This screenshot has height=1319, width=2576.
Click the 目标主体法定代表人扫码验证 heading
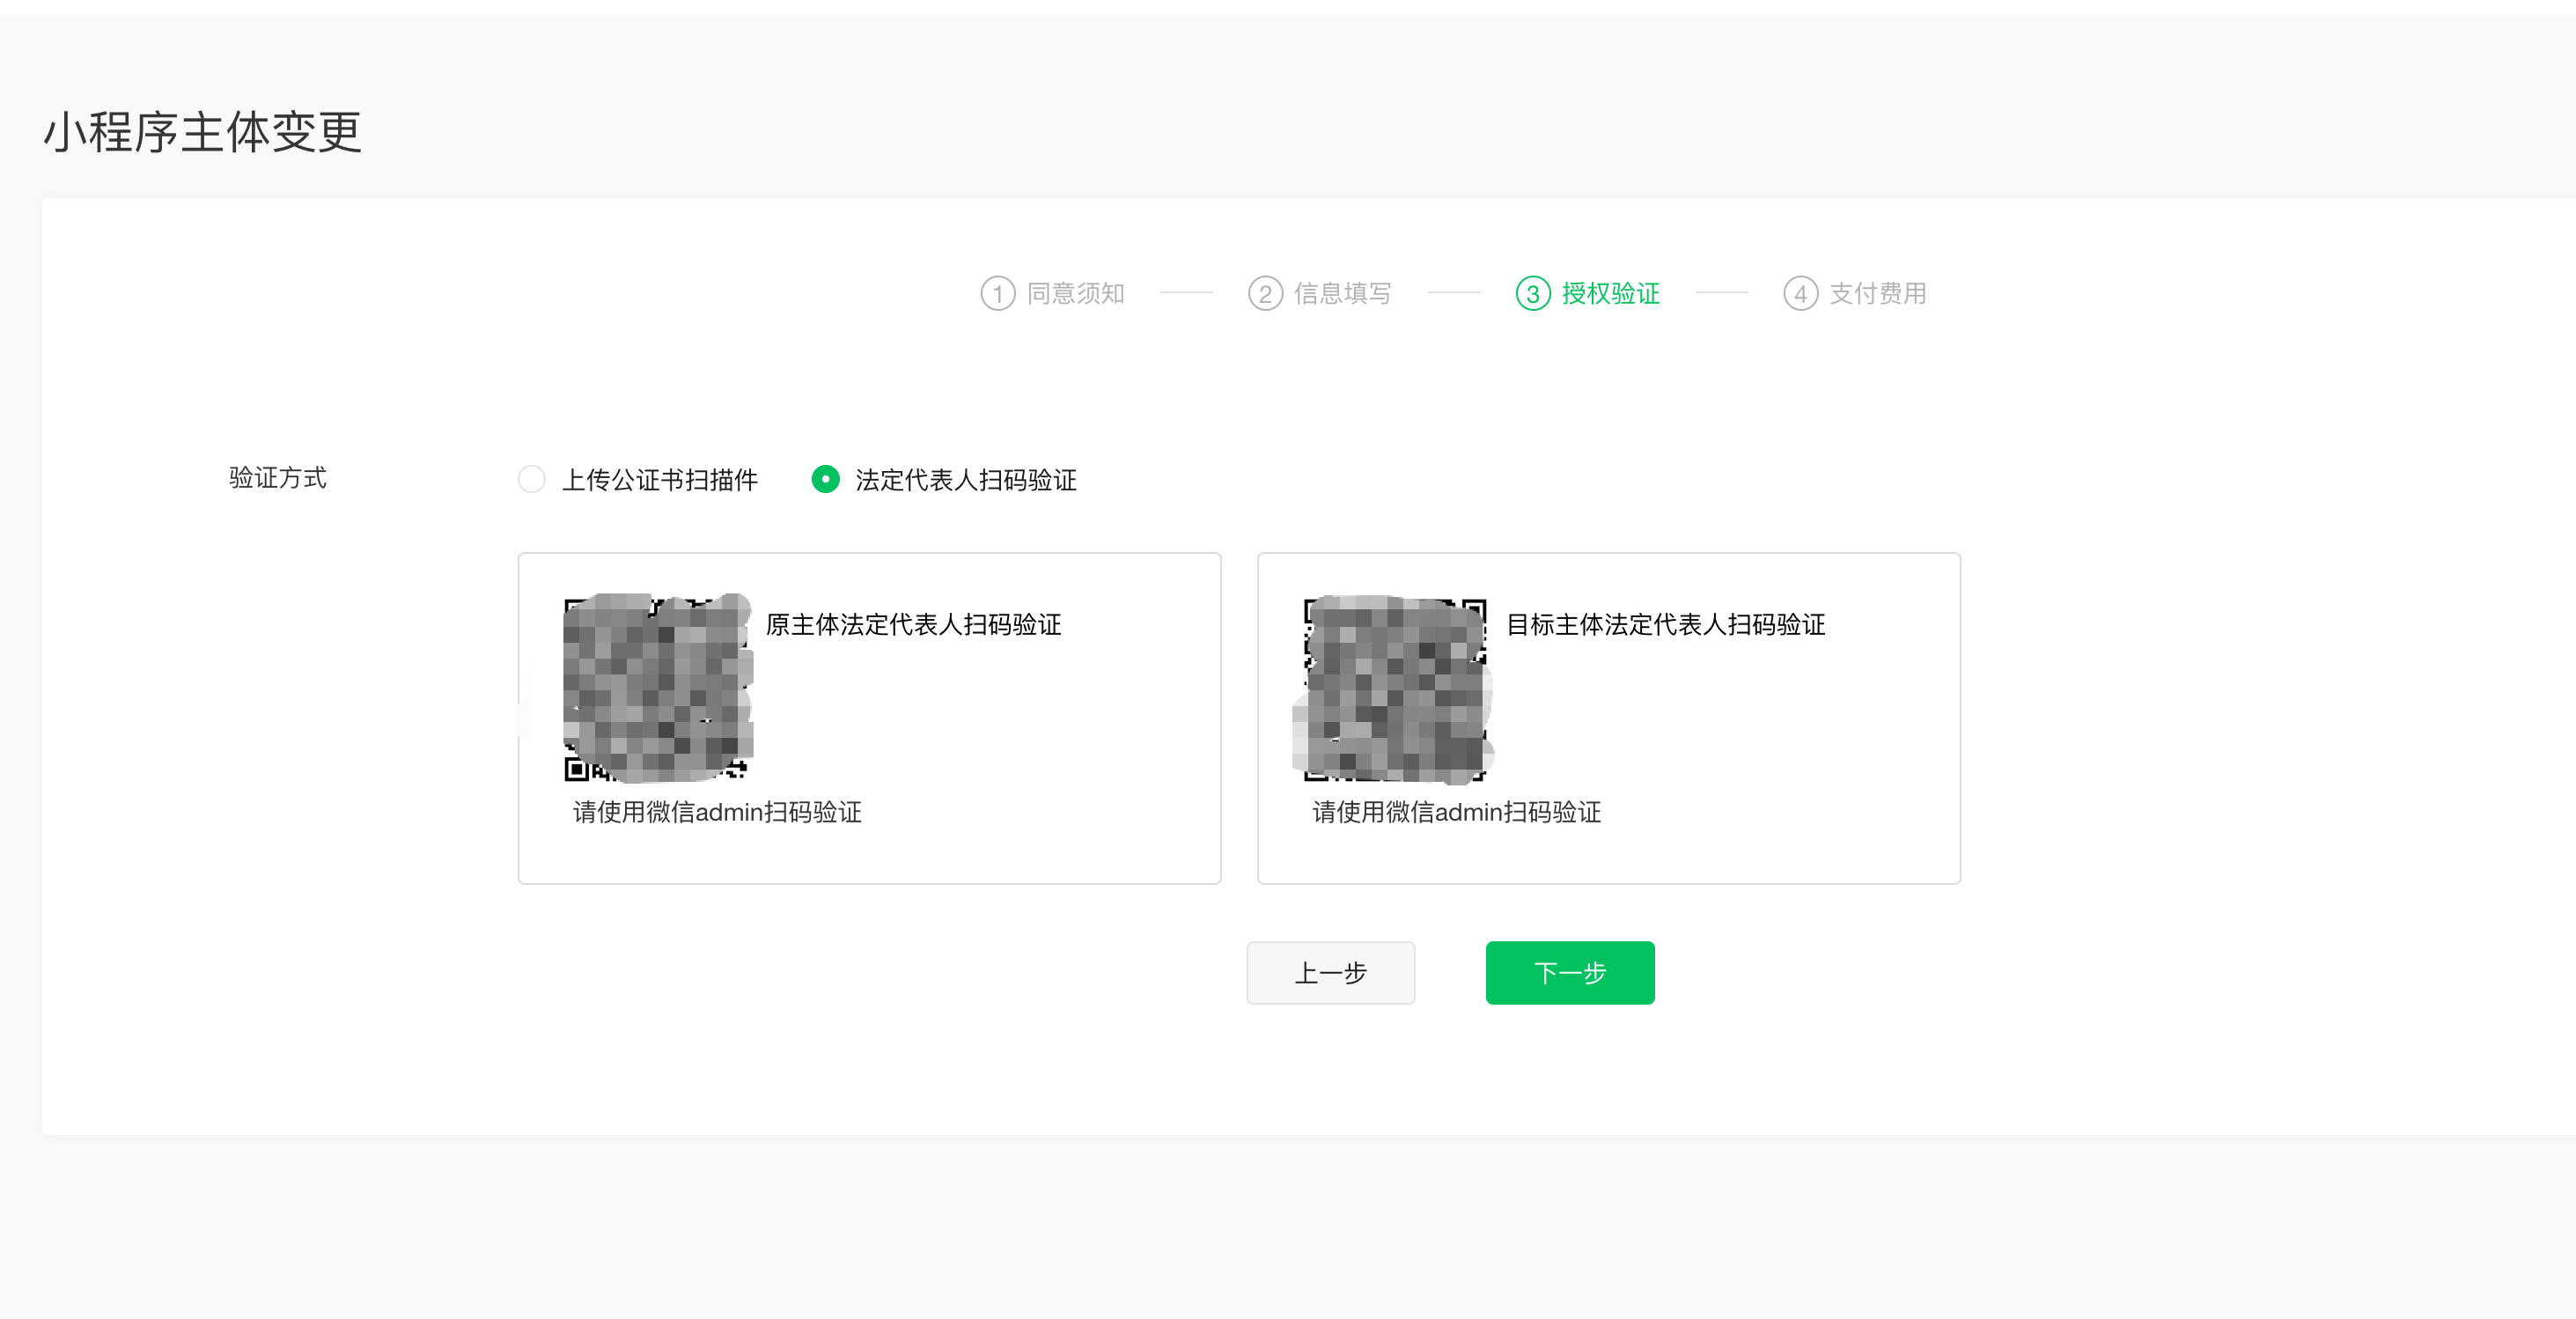(x=1666, y=624)
